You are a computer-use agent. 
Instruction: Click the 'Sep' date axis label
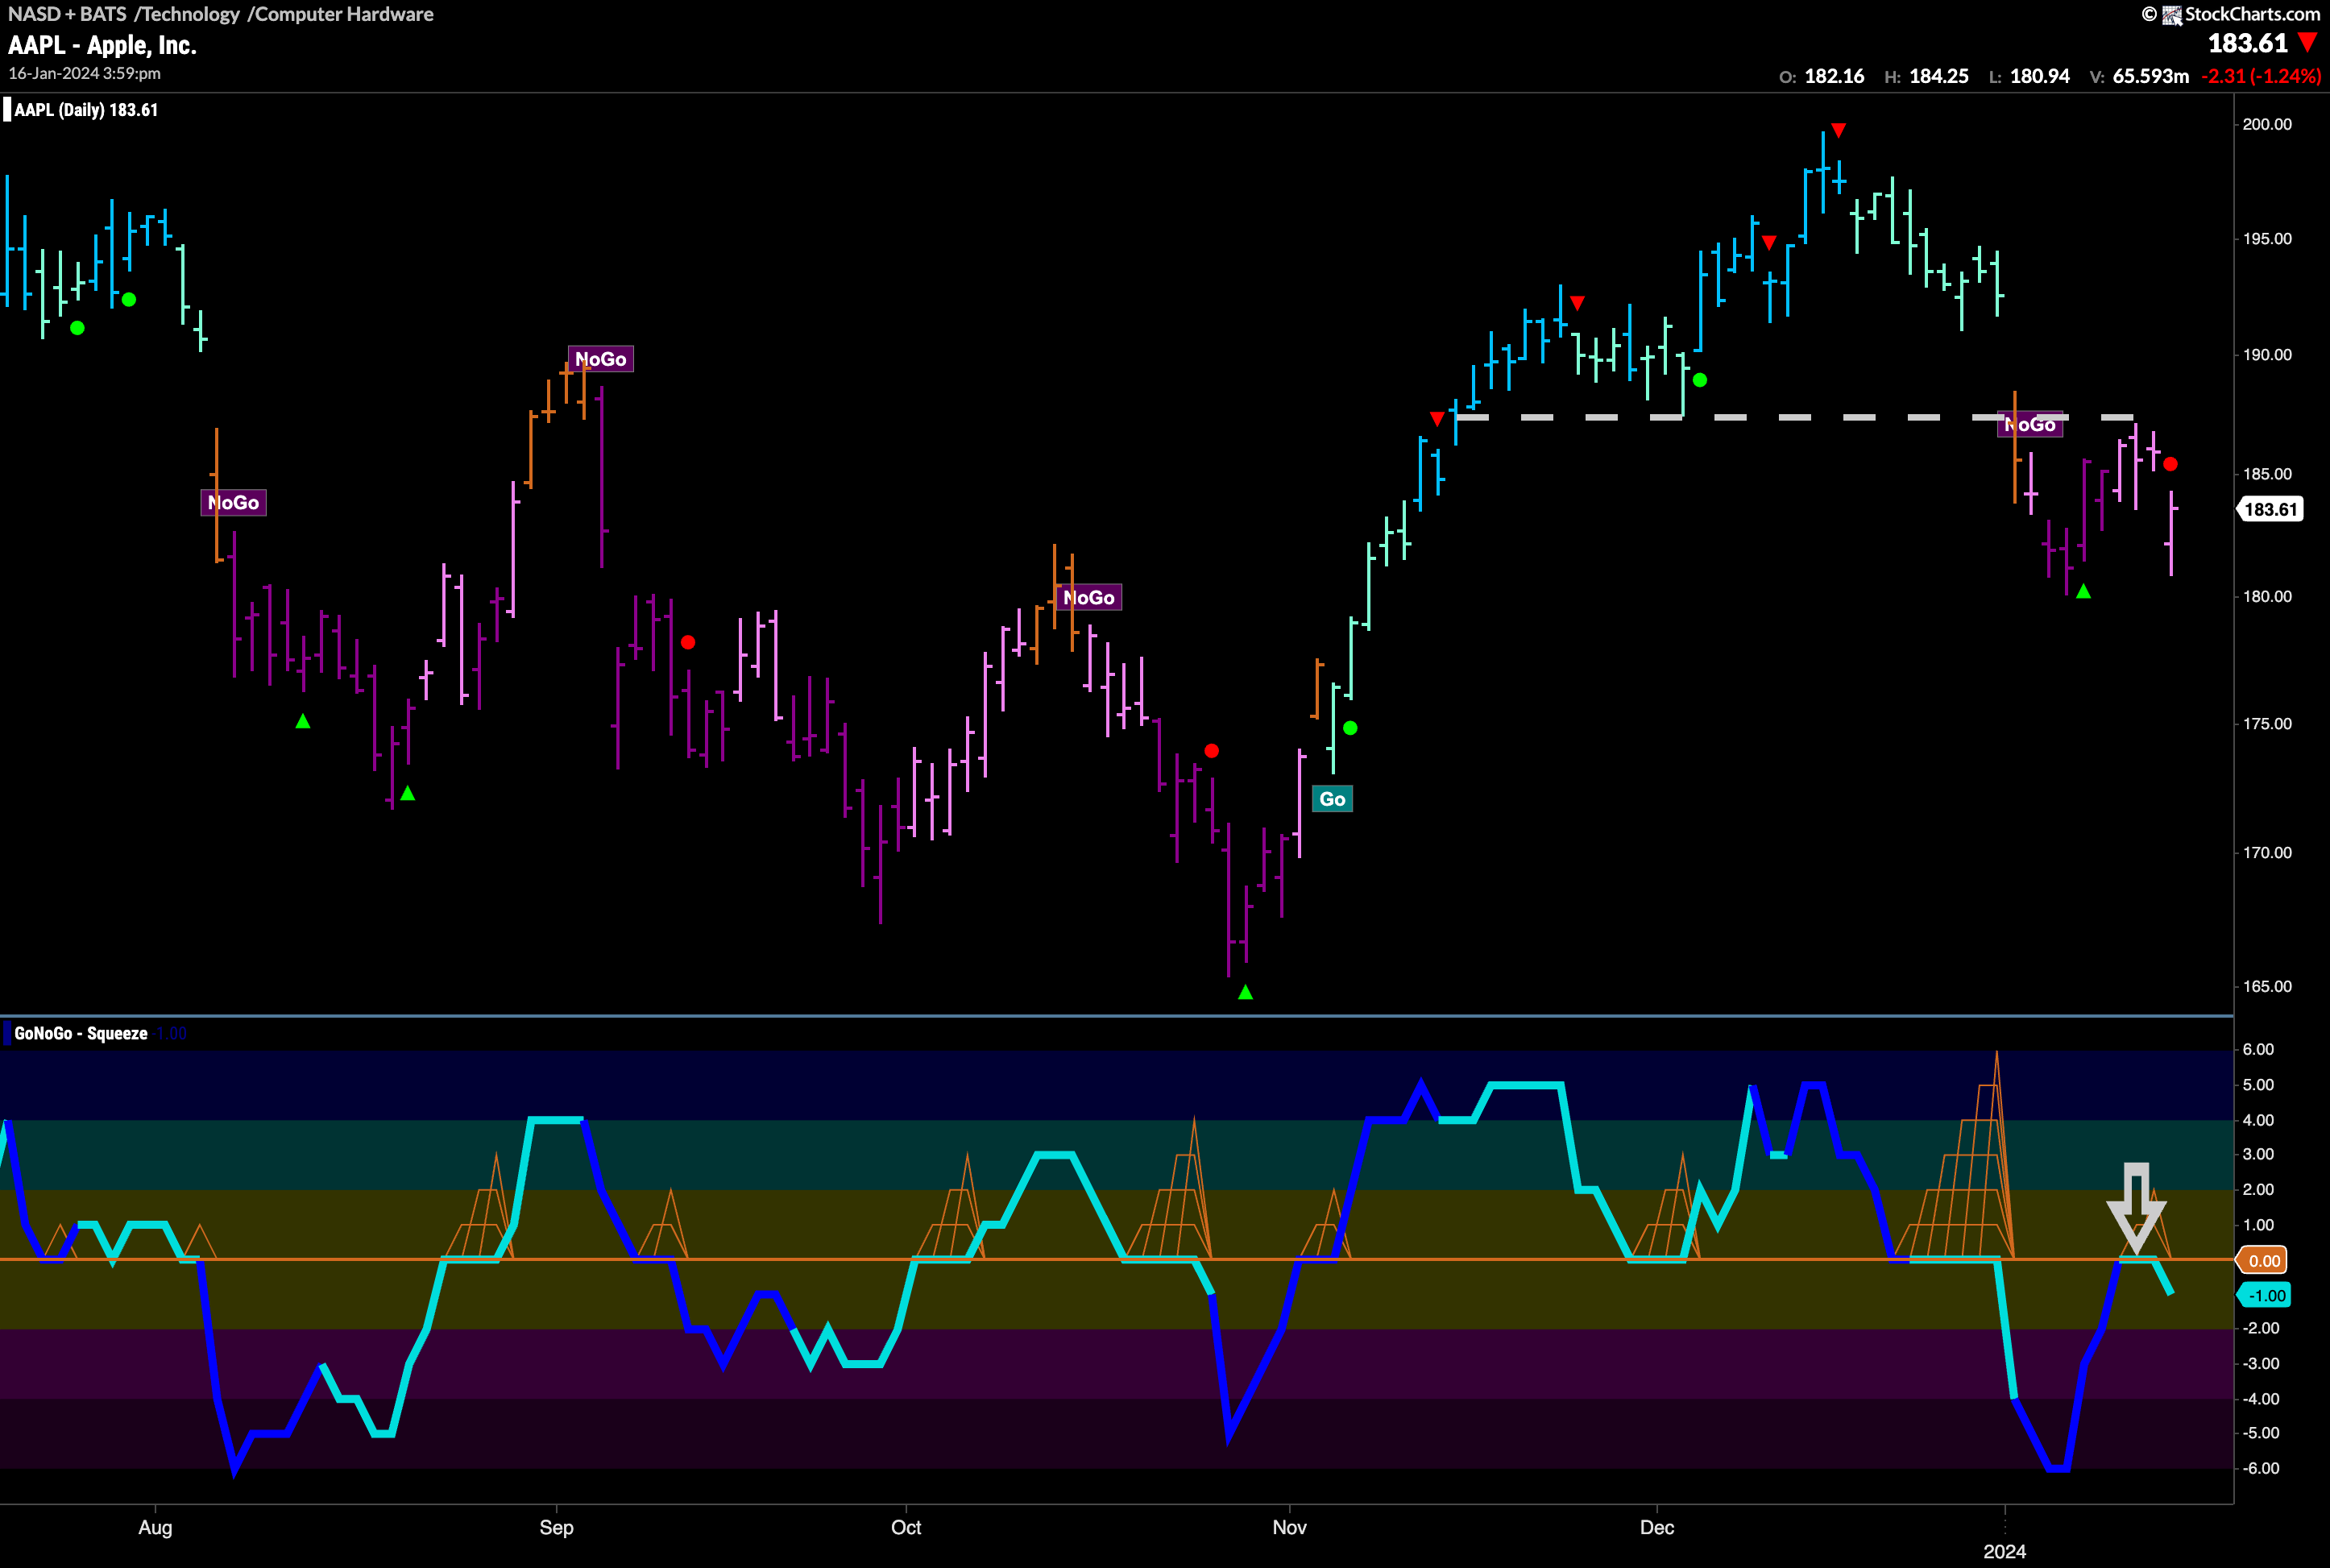pos(556,1527)
